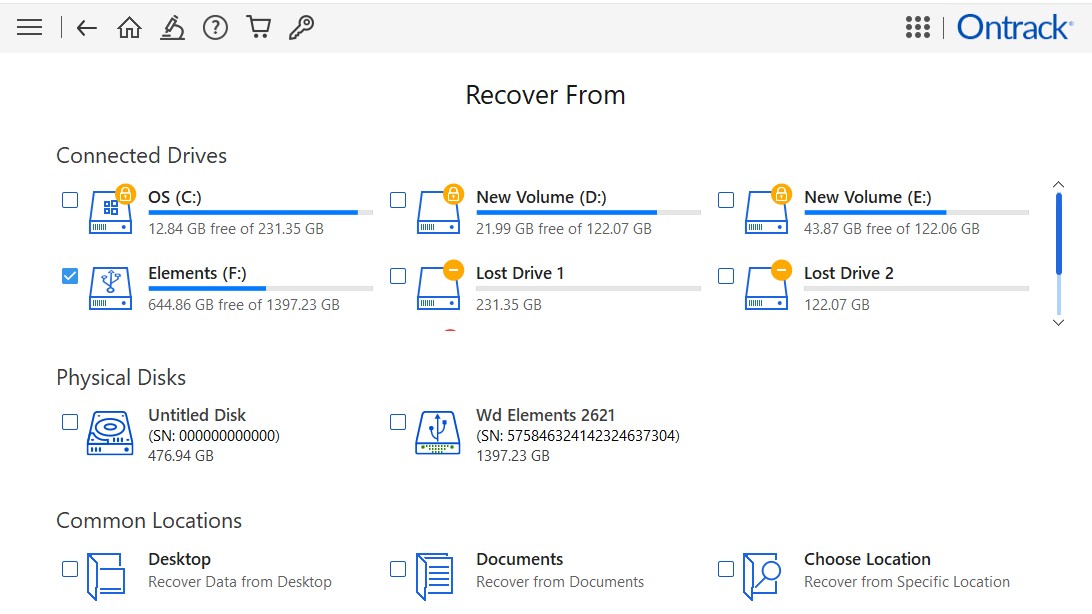1092x614 pixels.
Task: Click the Ontrack logo
Action: click(1015, 27)
